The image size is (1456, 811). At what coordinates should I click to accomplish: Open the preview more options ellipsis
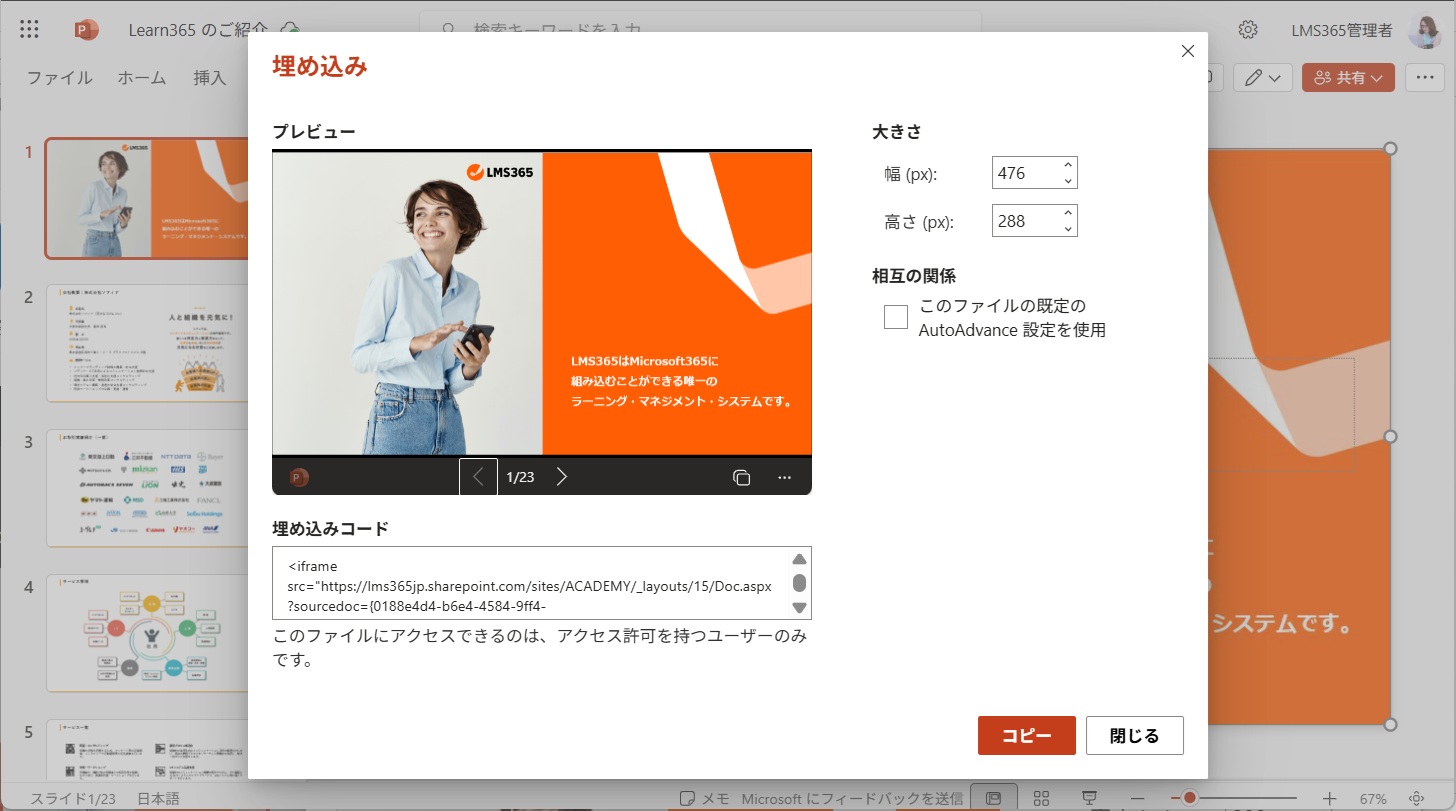(x=785, y=477)
